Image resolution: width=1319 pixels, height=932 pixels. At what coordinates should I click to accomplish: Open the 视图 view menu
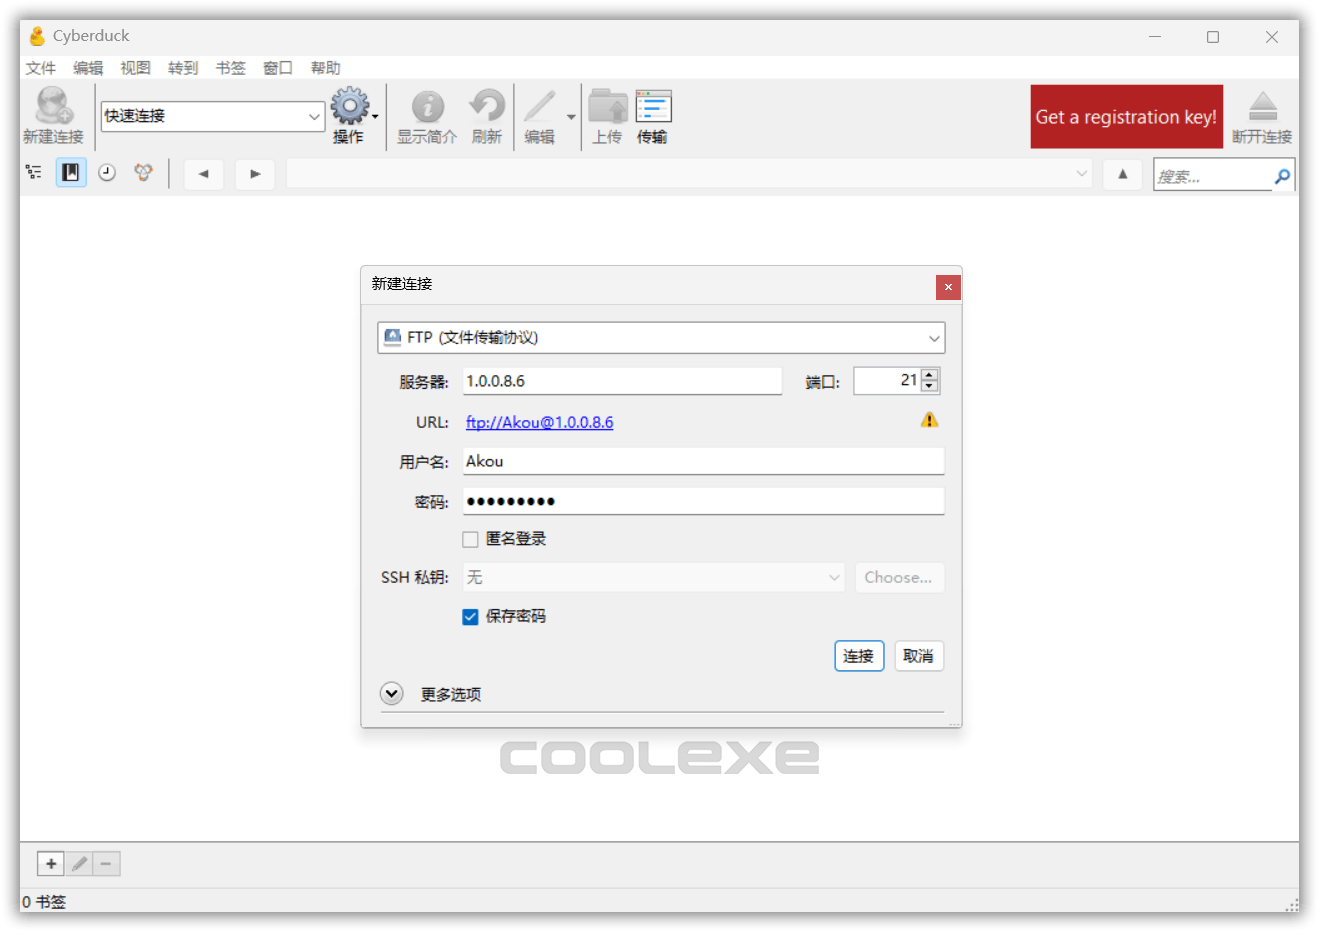pyautogui.click(x=135, y=67)
